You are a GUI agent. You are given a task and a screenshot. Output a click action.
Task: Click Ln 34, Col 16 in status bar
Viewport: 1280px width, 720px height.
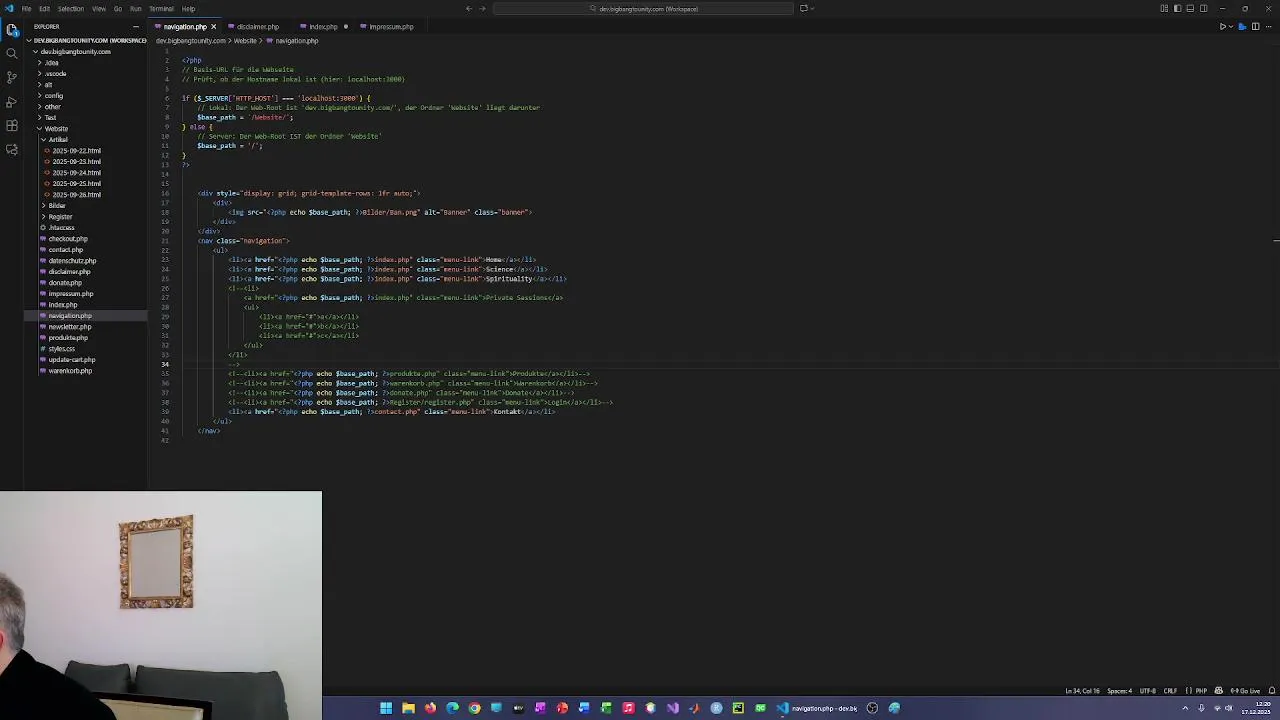coord(1083,691)
